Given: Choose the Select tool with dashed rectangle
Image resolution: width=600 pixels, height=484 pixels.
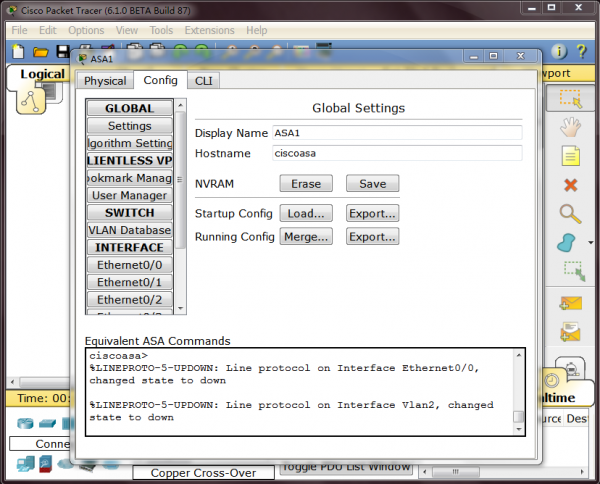Looking at the screenshot, I should pos(571,99).
